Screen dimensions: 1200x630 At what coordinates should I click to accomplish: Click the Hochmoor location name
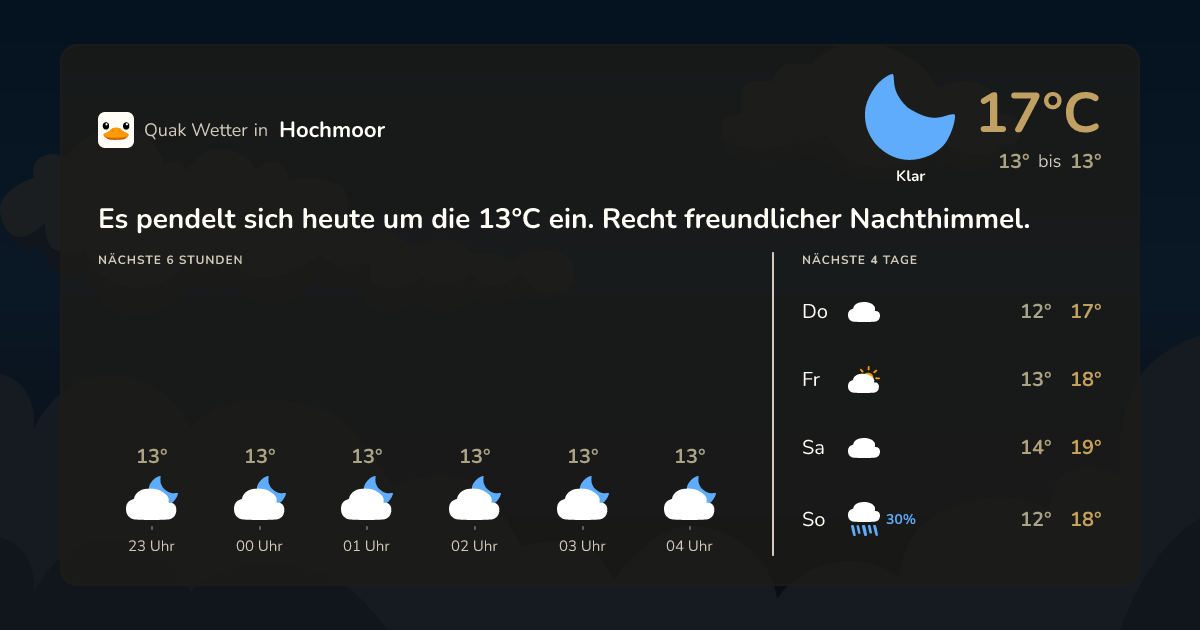(332, 130)
